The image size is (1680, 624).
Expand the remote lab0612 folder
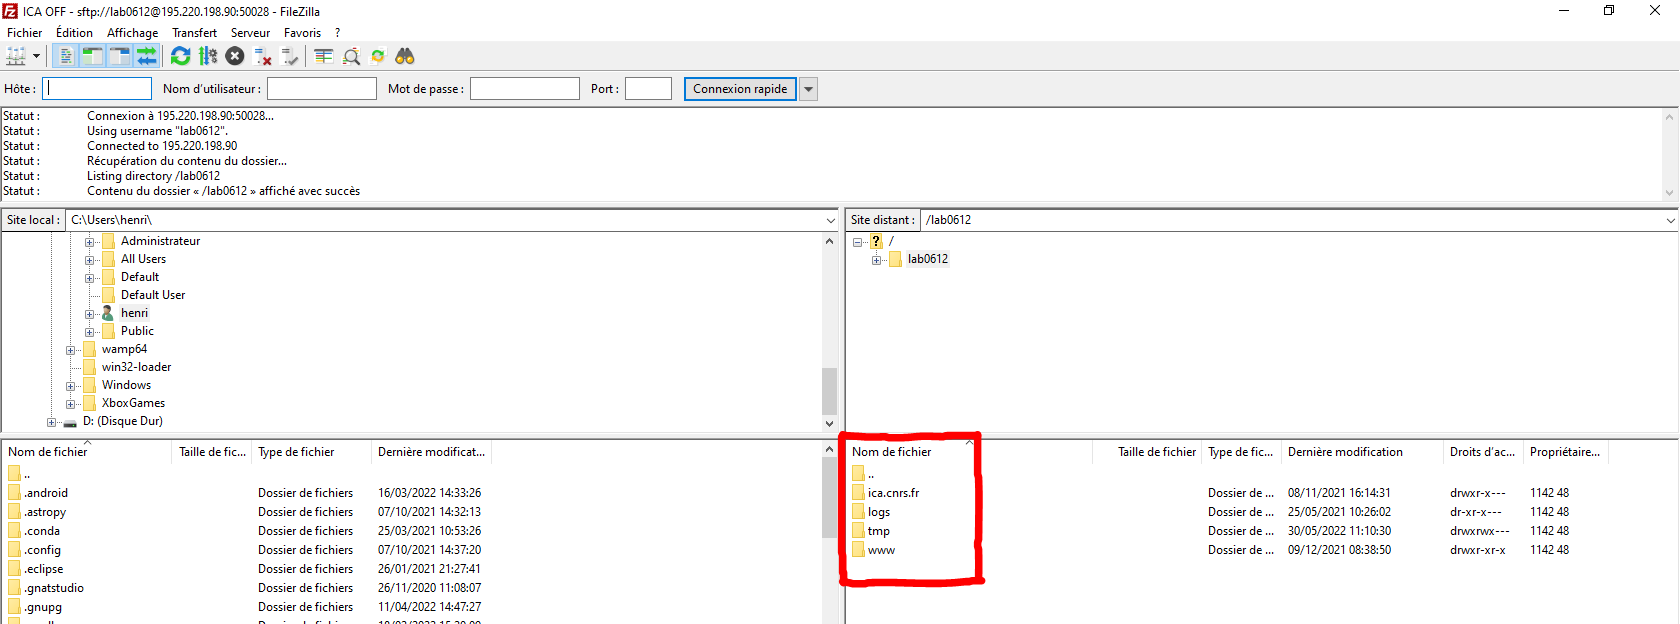876,260
